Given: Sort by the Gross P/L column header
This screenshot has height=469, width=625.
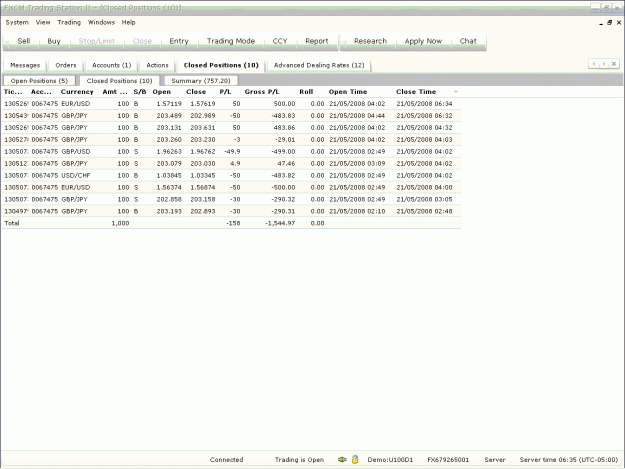Looking at the screenshot, I should [262, 92].
